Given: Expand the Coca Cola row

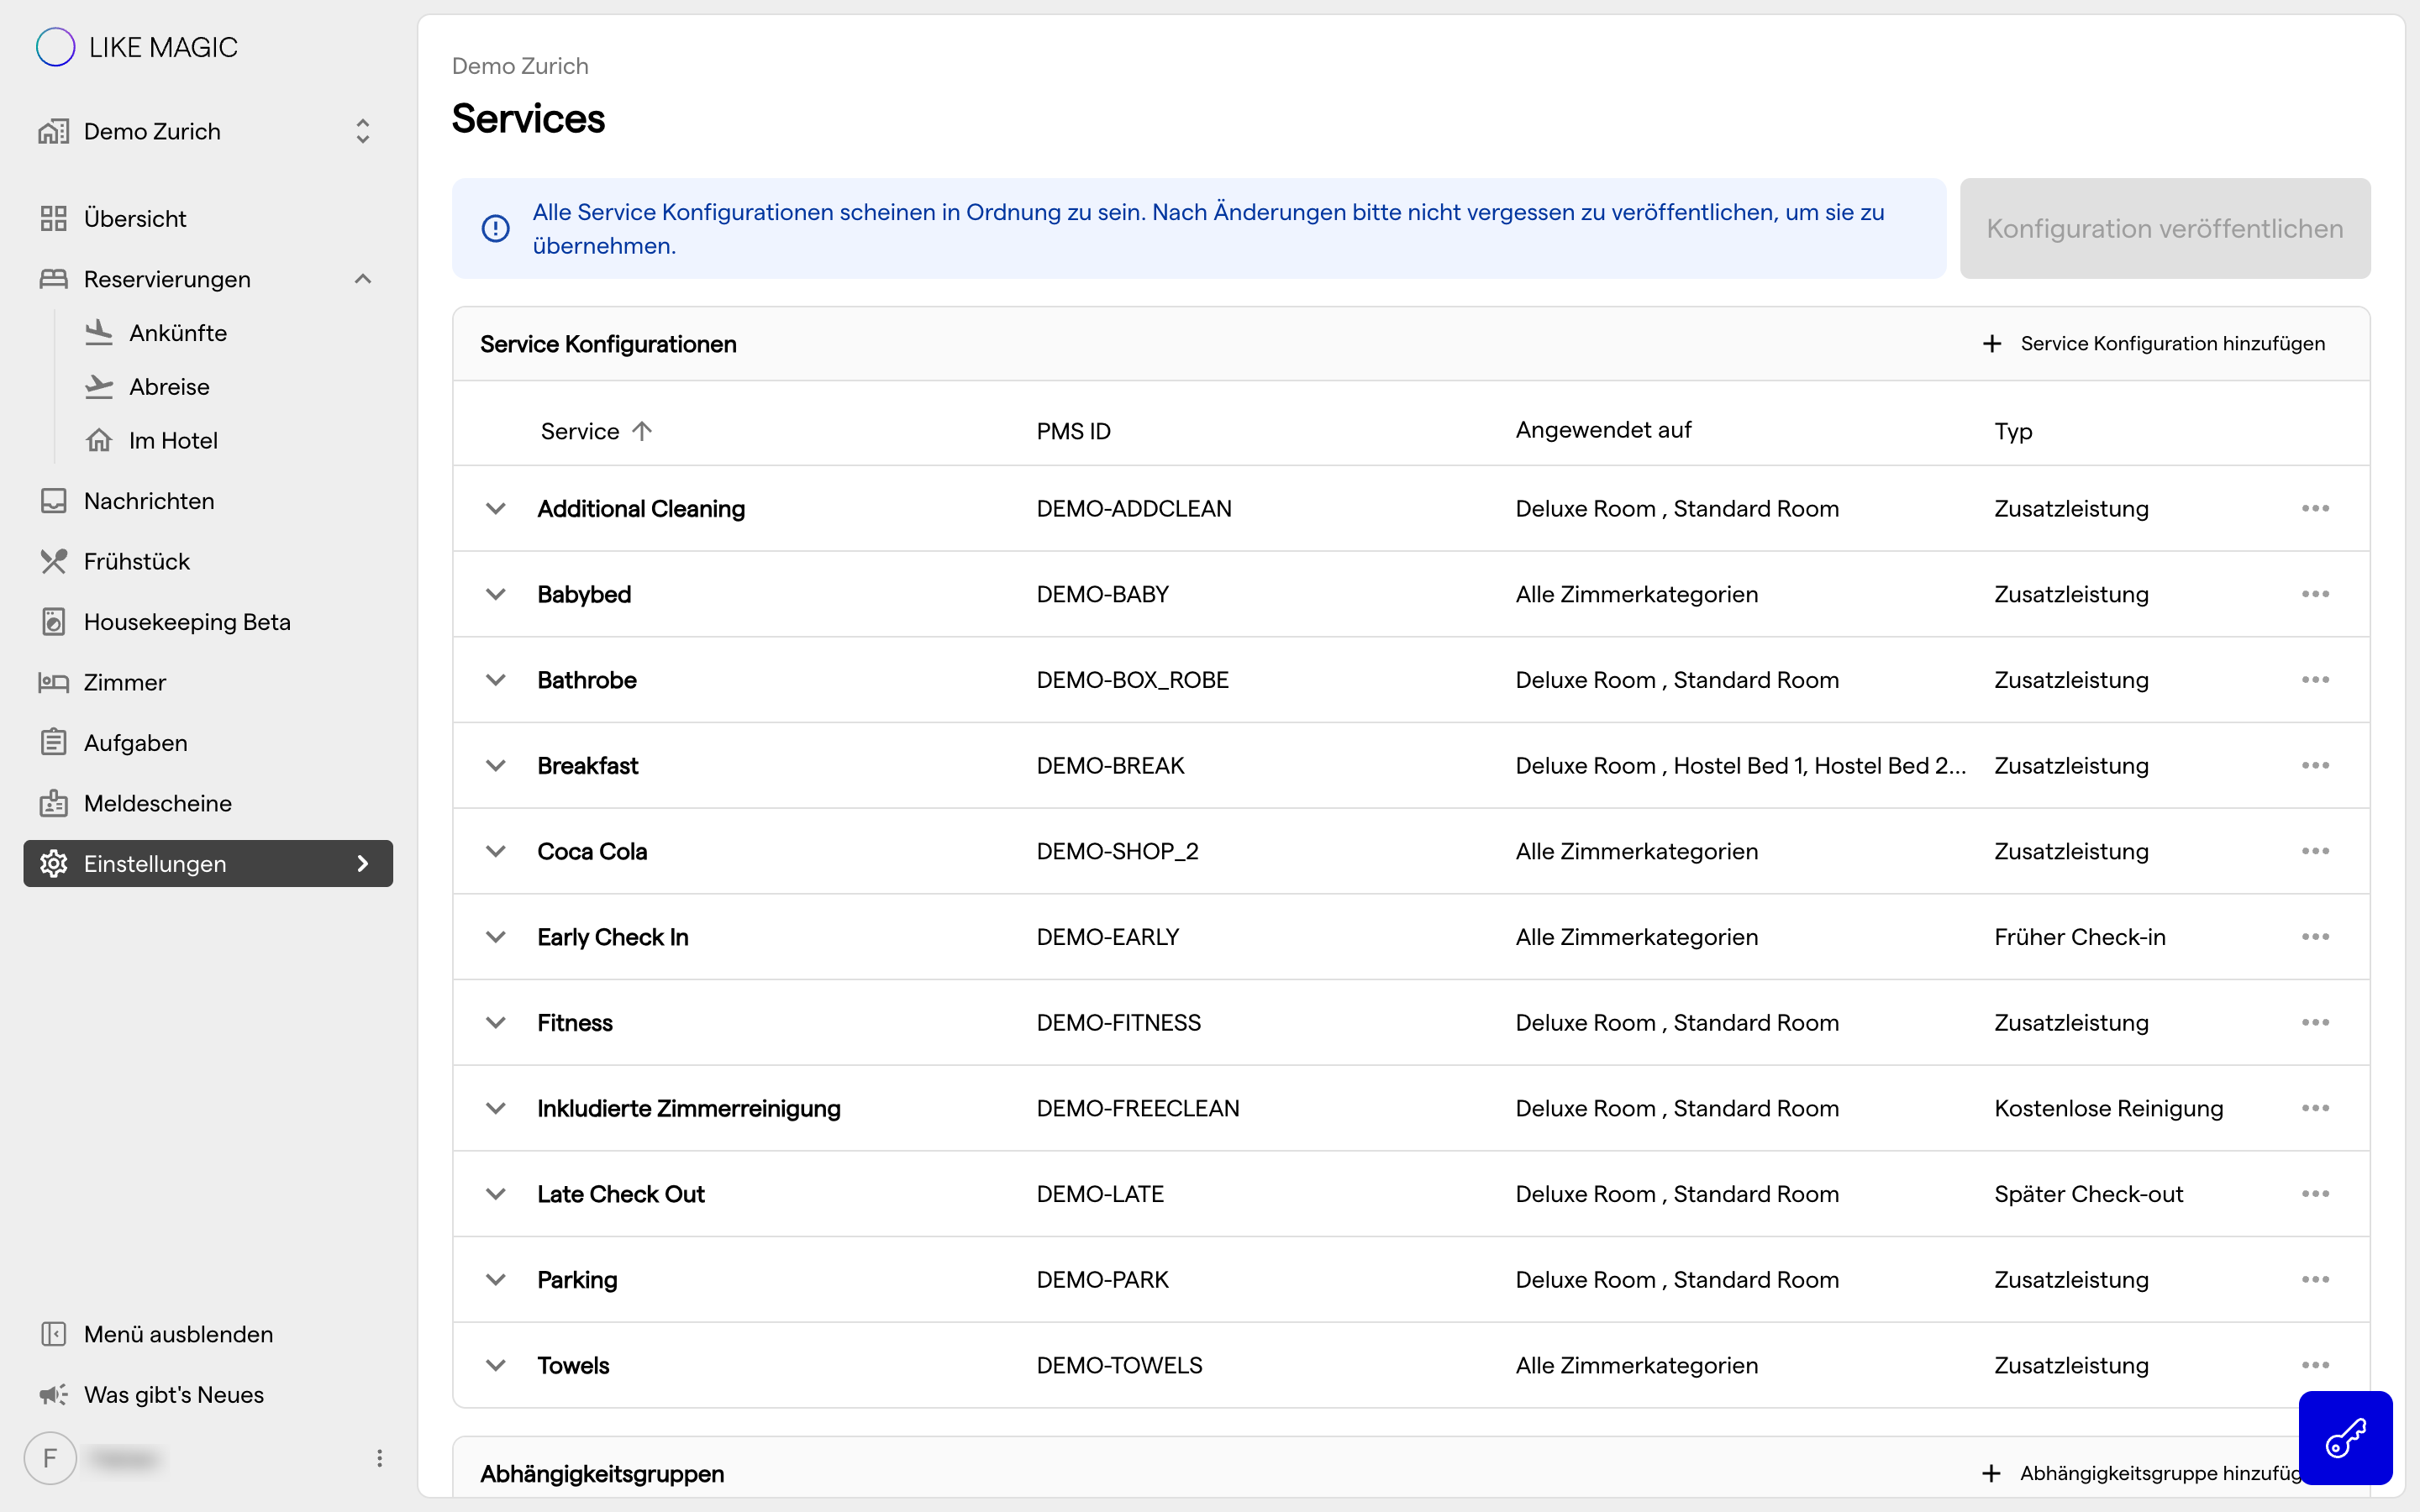Looking at the screenshot, I should tap(495, 851).
